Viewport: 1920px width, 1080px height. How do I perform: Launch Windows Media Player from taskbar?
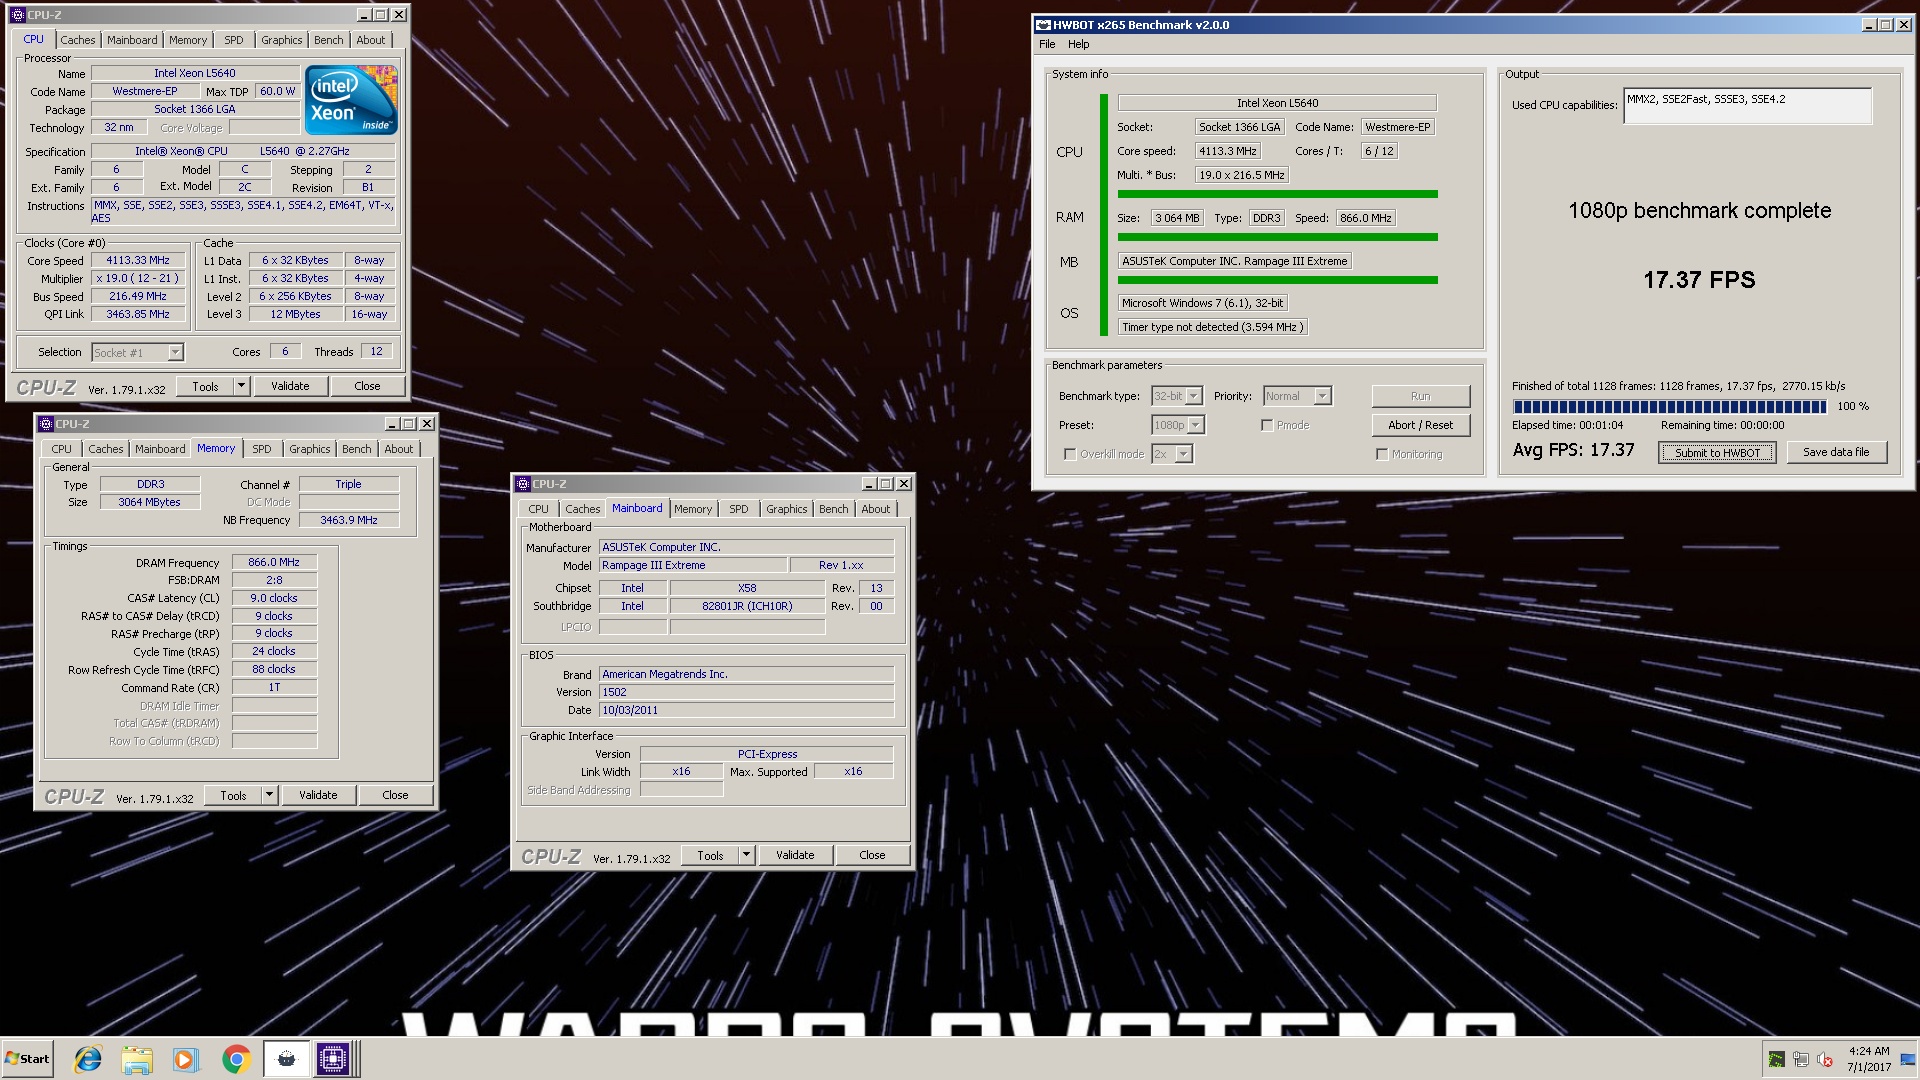pos(185,1059)
